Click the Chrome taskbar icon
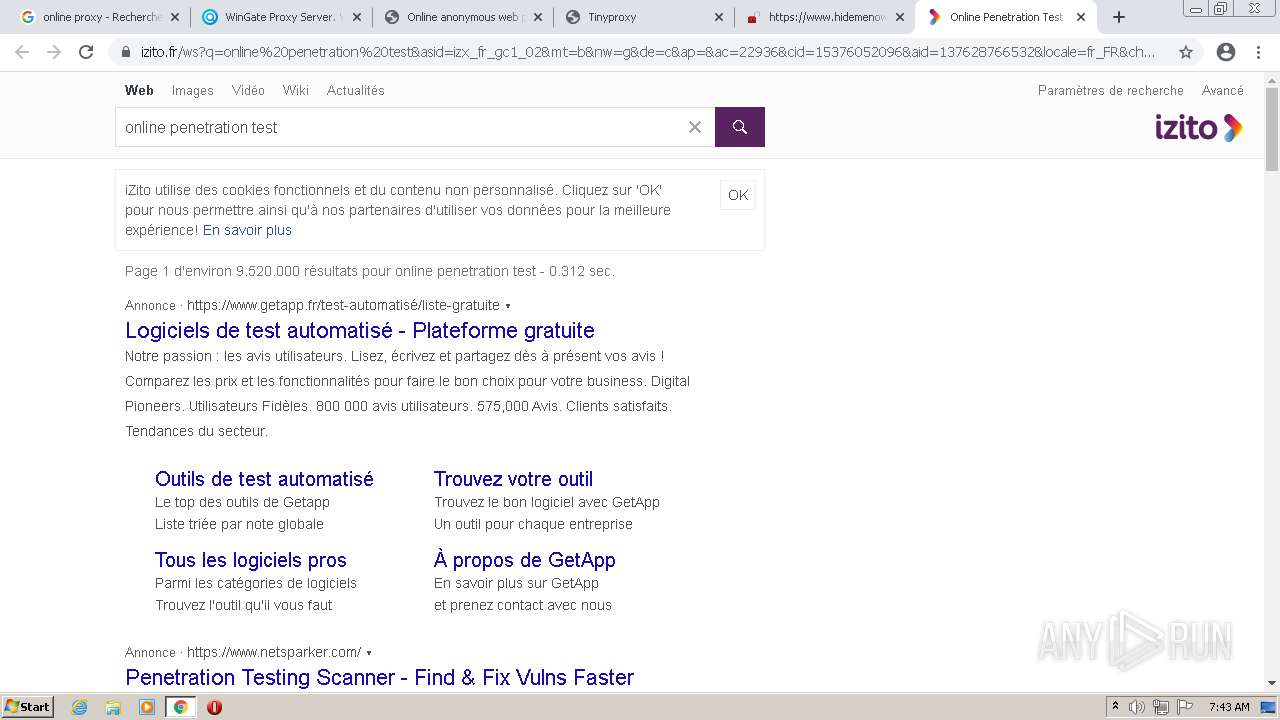1280x720 pixels. pyautogui.click(x=181, y=707)
